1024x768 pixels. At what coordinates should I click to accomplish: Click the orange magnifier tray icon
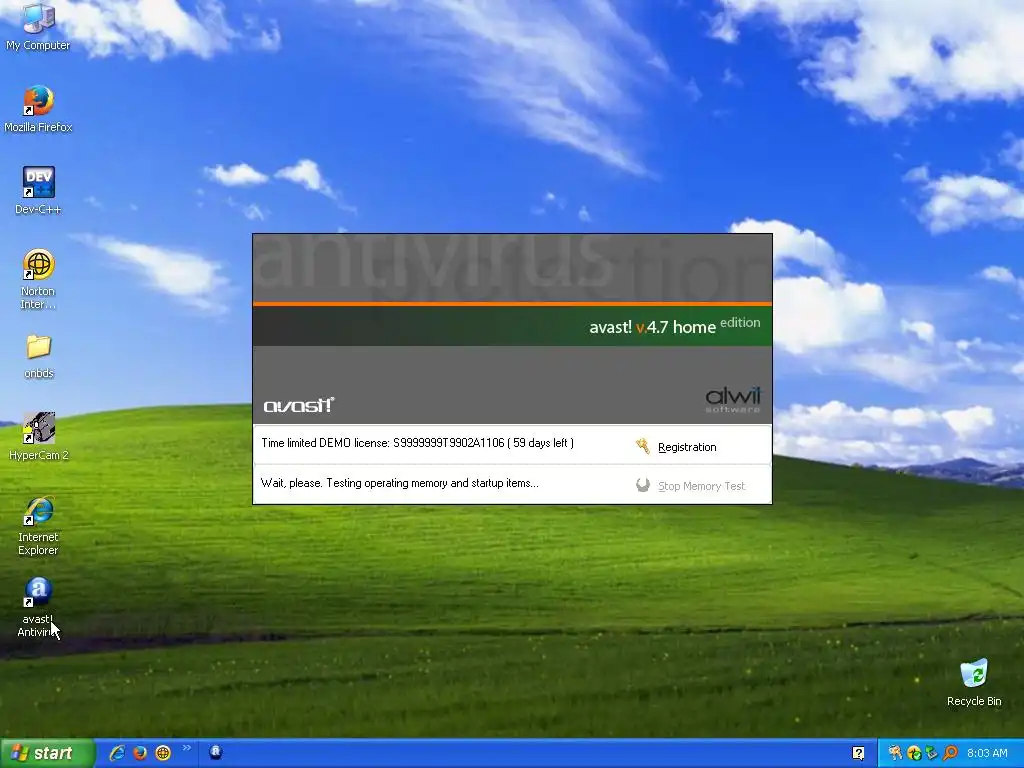pyautogui.click(x=950, y=753)
